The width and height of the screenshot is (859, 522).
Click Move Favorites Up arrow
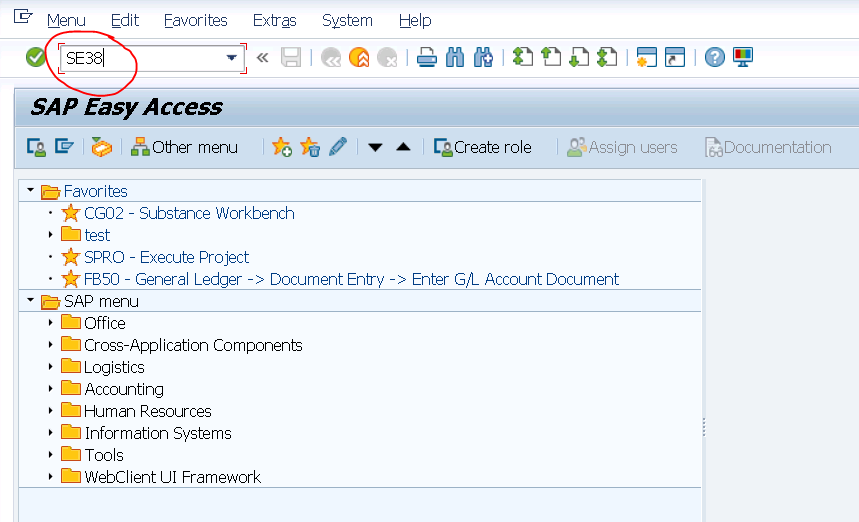403,147
